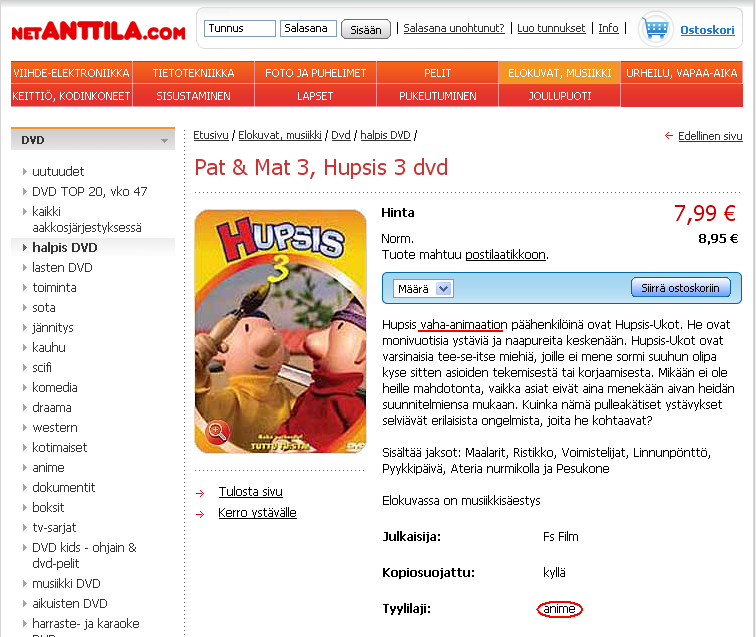
Task: Open the Elokuvat, Musiikki menu tab
Action: pyautogui.click(x=559, y=73)
